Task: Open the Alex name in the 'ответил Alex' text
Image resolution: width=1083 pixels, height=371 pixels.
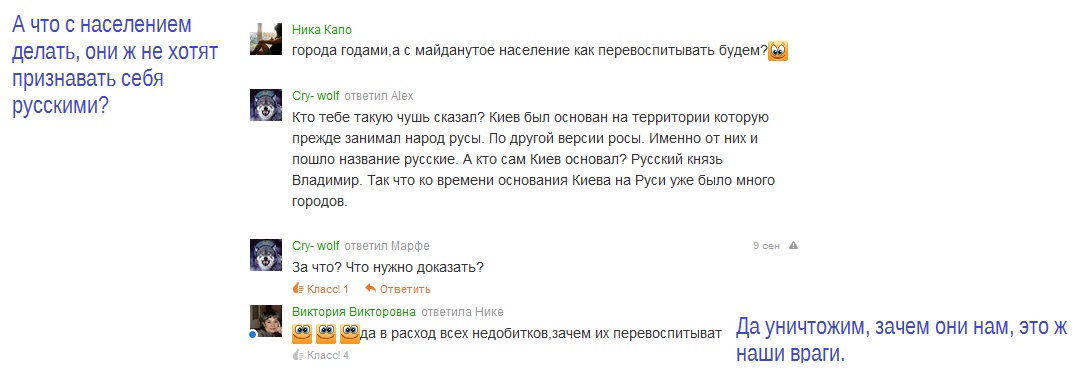Action: (402, 95)
